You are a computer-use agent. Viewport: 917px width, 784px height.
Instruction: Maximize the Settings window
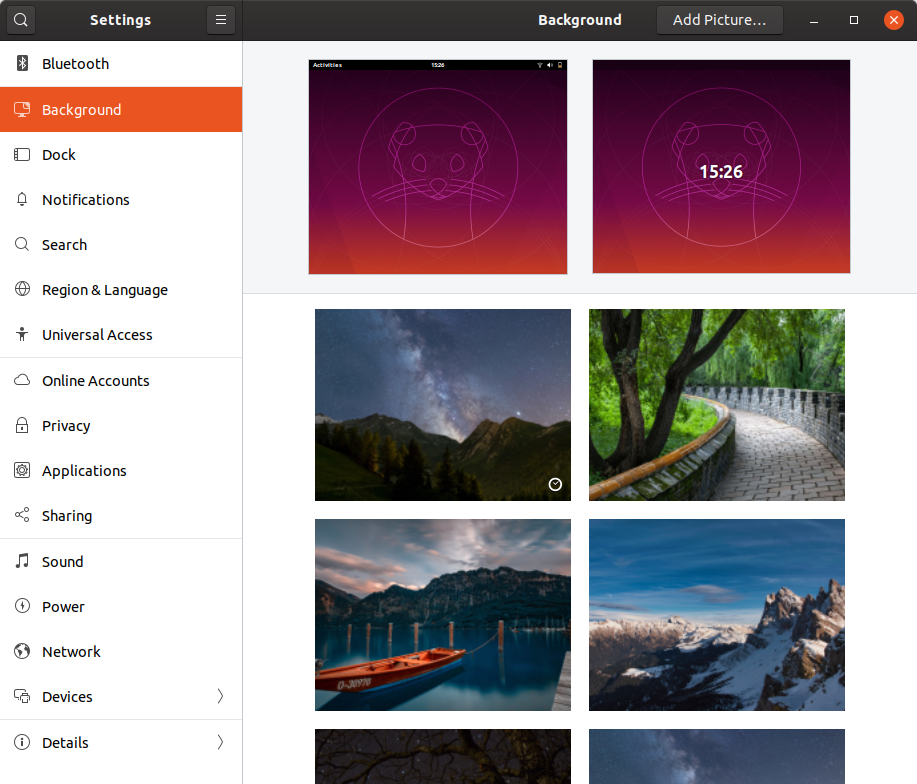point(854,20)
